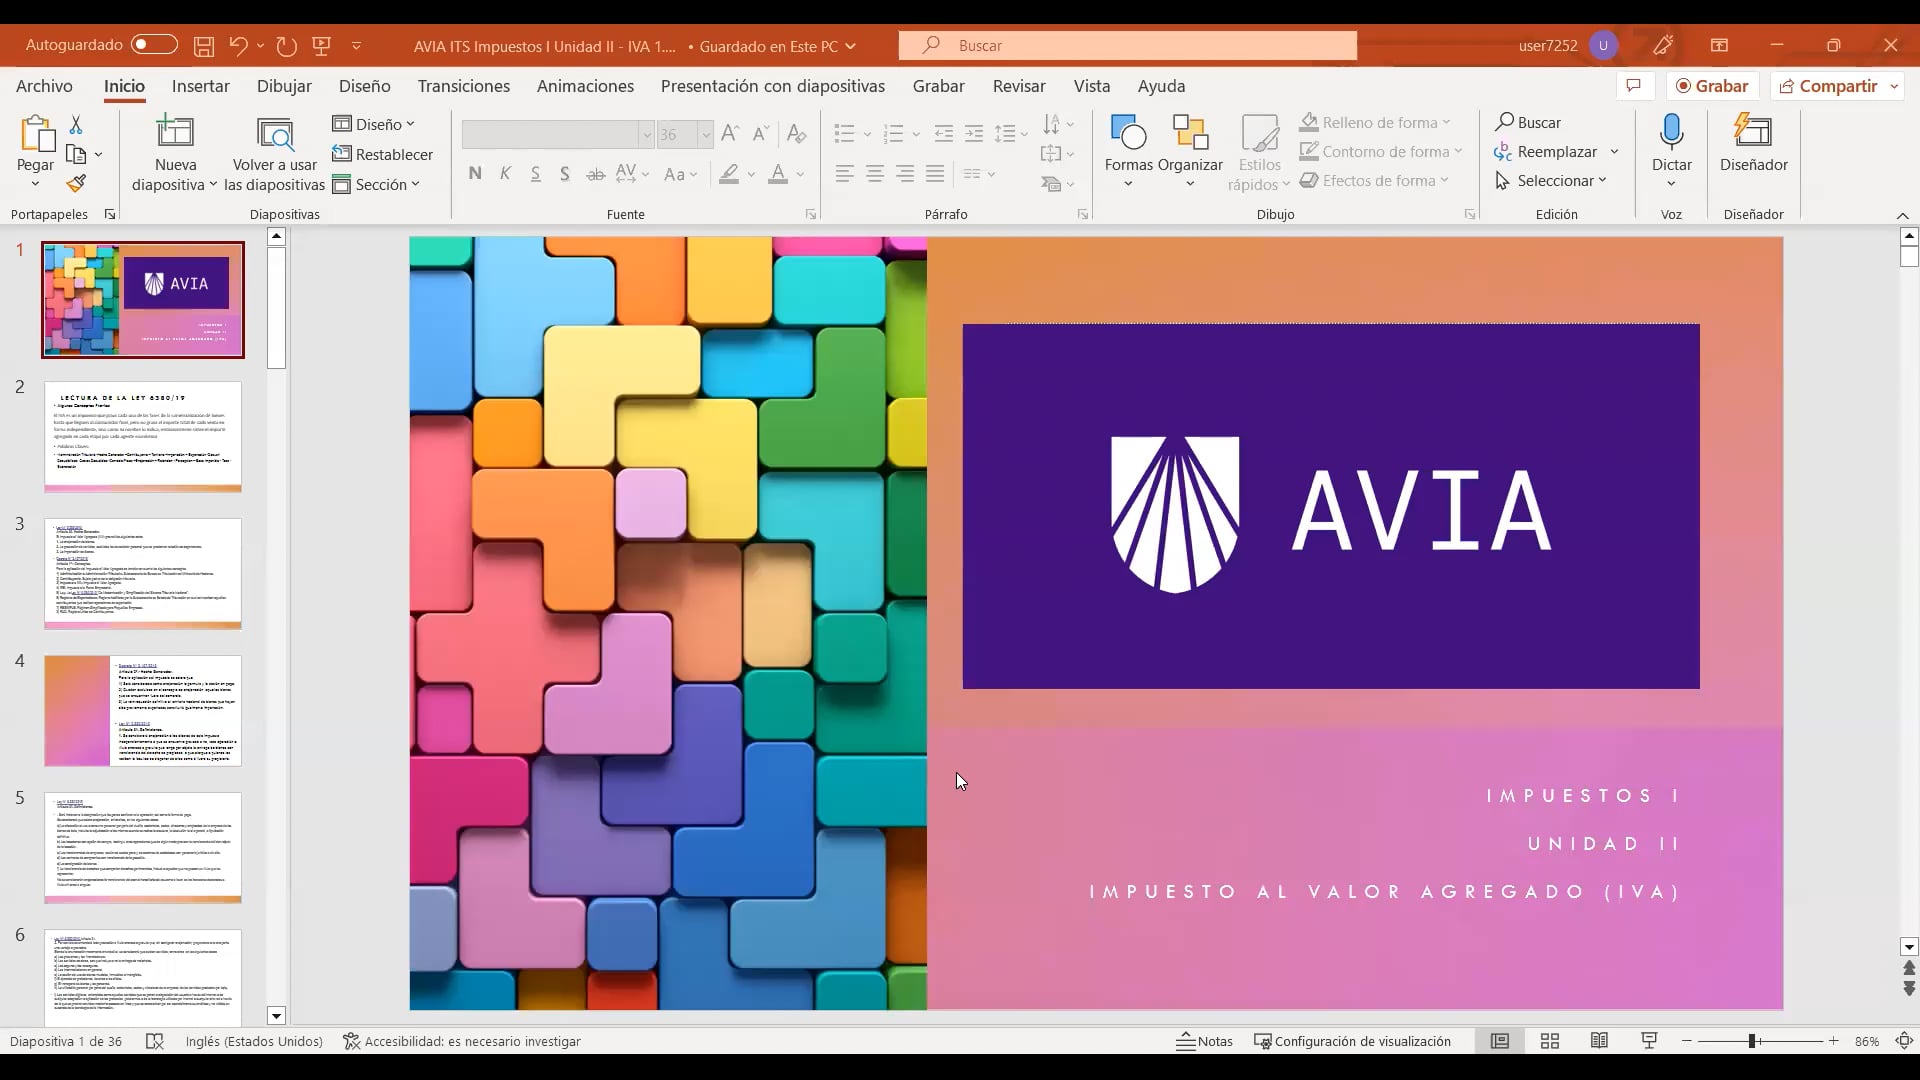Image resolution: width=1920 pixels, height=1080 pixels.
Task: Click the Compartir button
Action: pos(1828,86)
